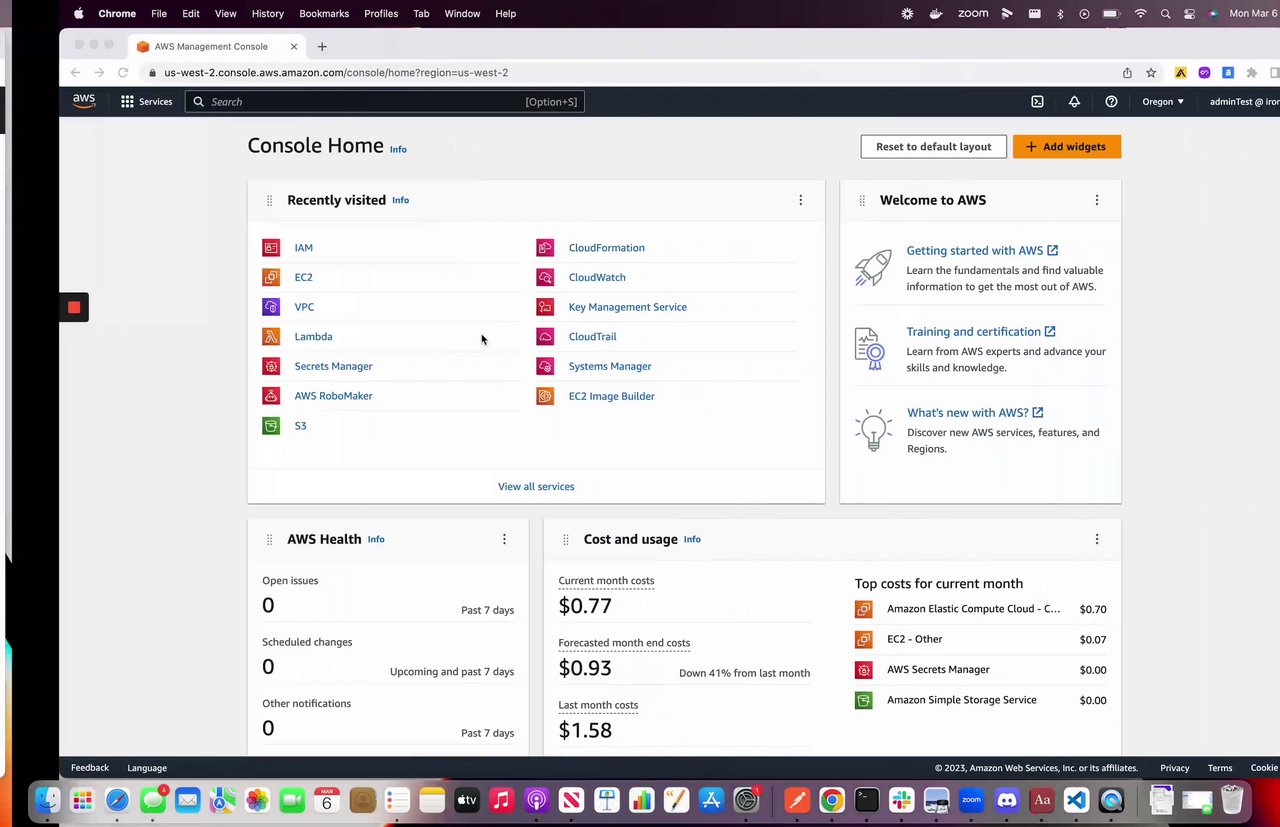Open Welcome to AWS widget options menu
This screenshot has height=827, width=1280.
[1097, 200]
